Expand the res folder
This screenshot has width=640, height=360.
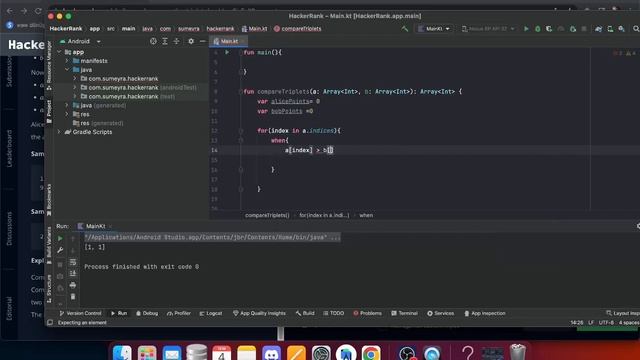click(67, 114)
